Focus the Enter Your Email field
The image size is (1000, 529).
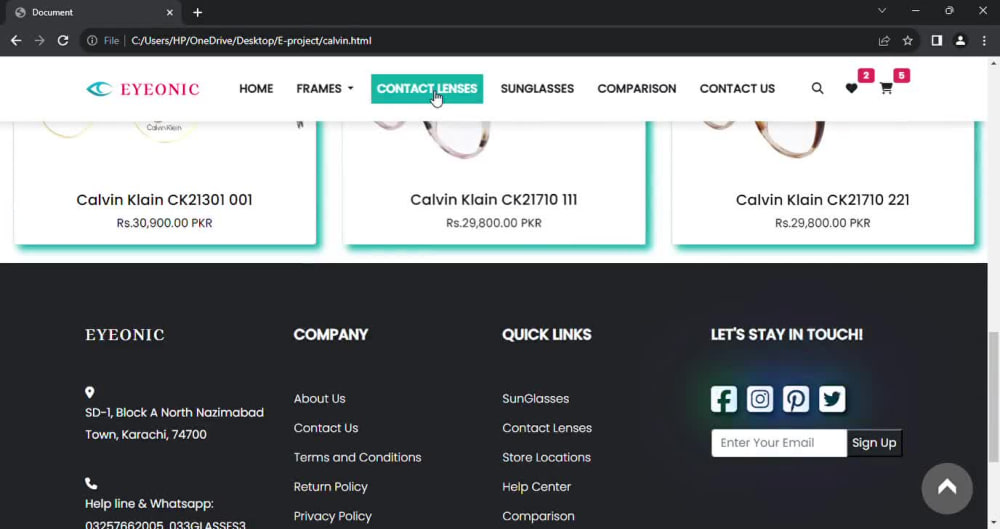(779, 443)
